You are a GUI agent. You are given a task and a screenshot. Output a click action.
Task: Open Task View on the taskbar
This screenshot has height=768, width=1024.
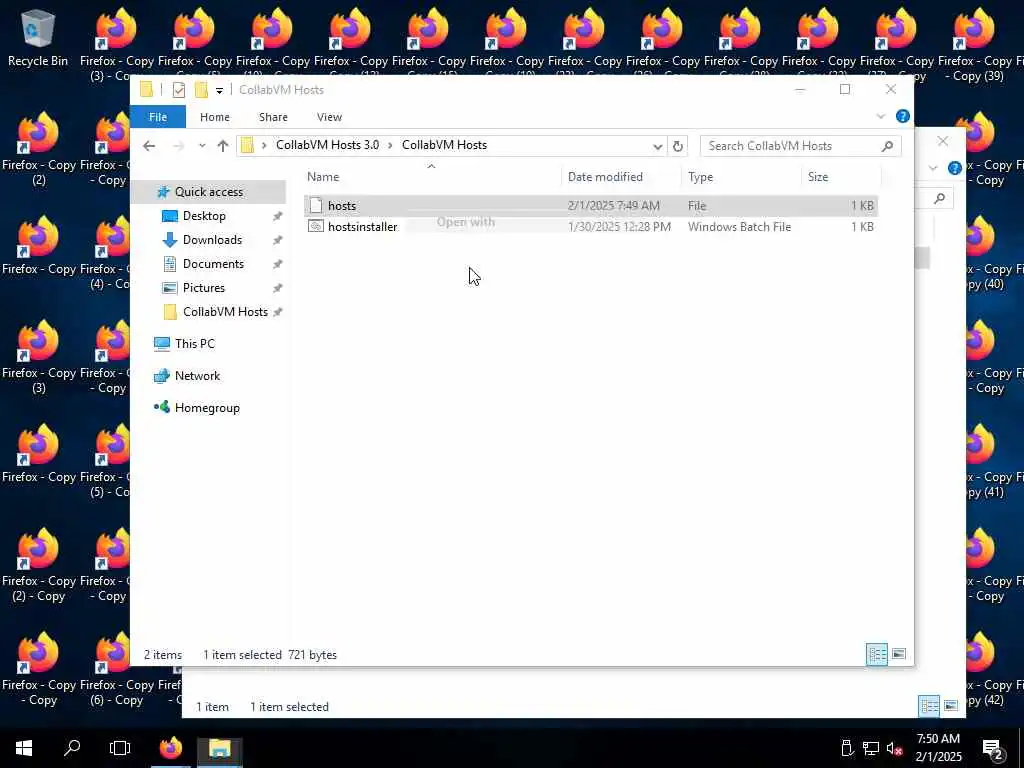coord(120,748)
